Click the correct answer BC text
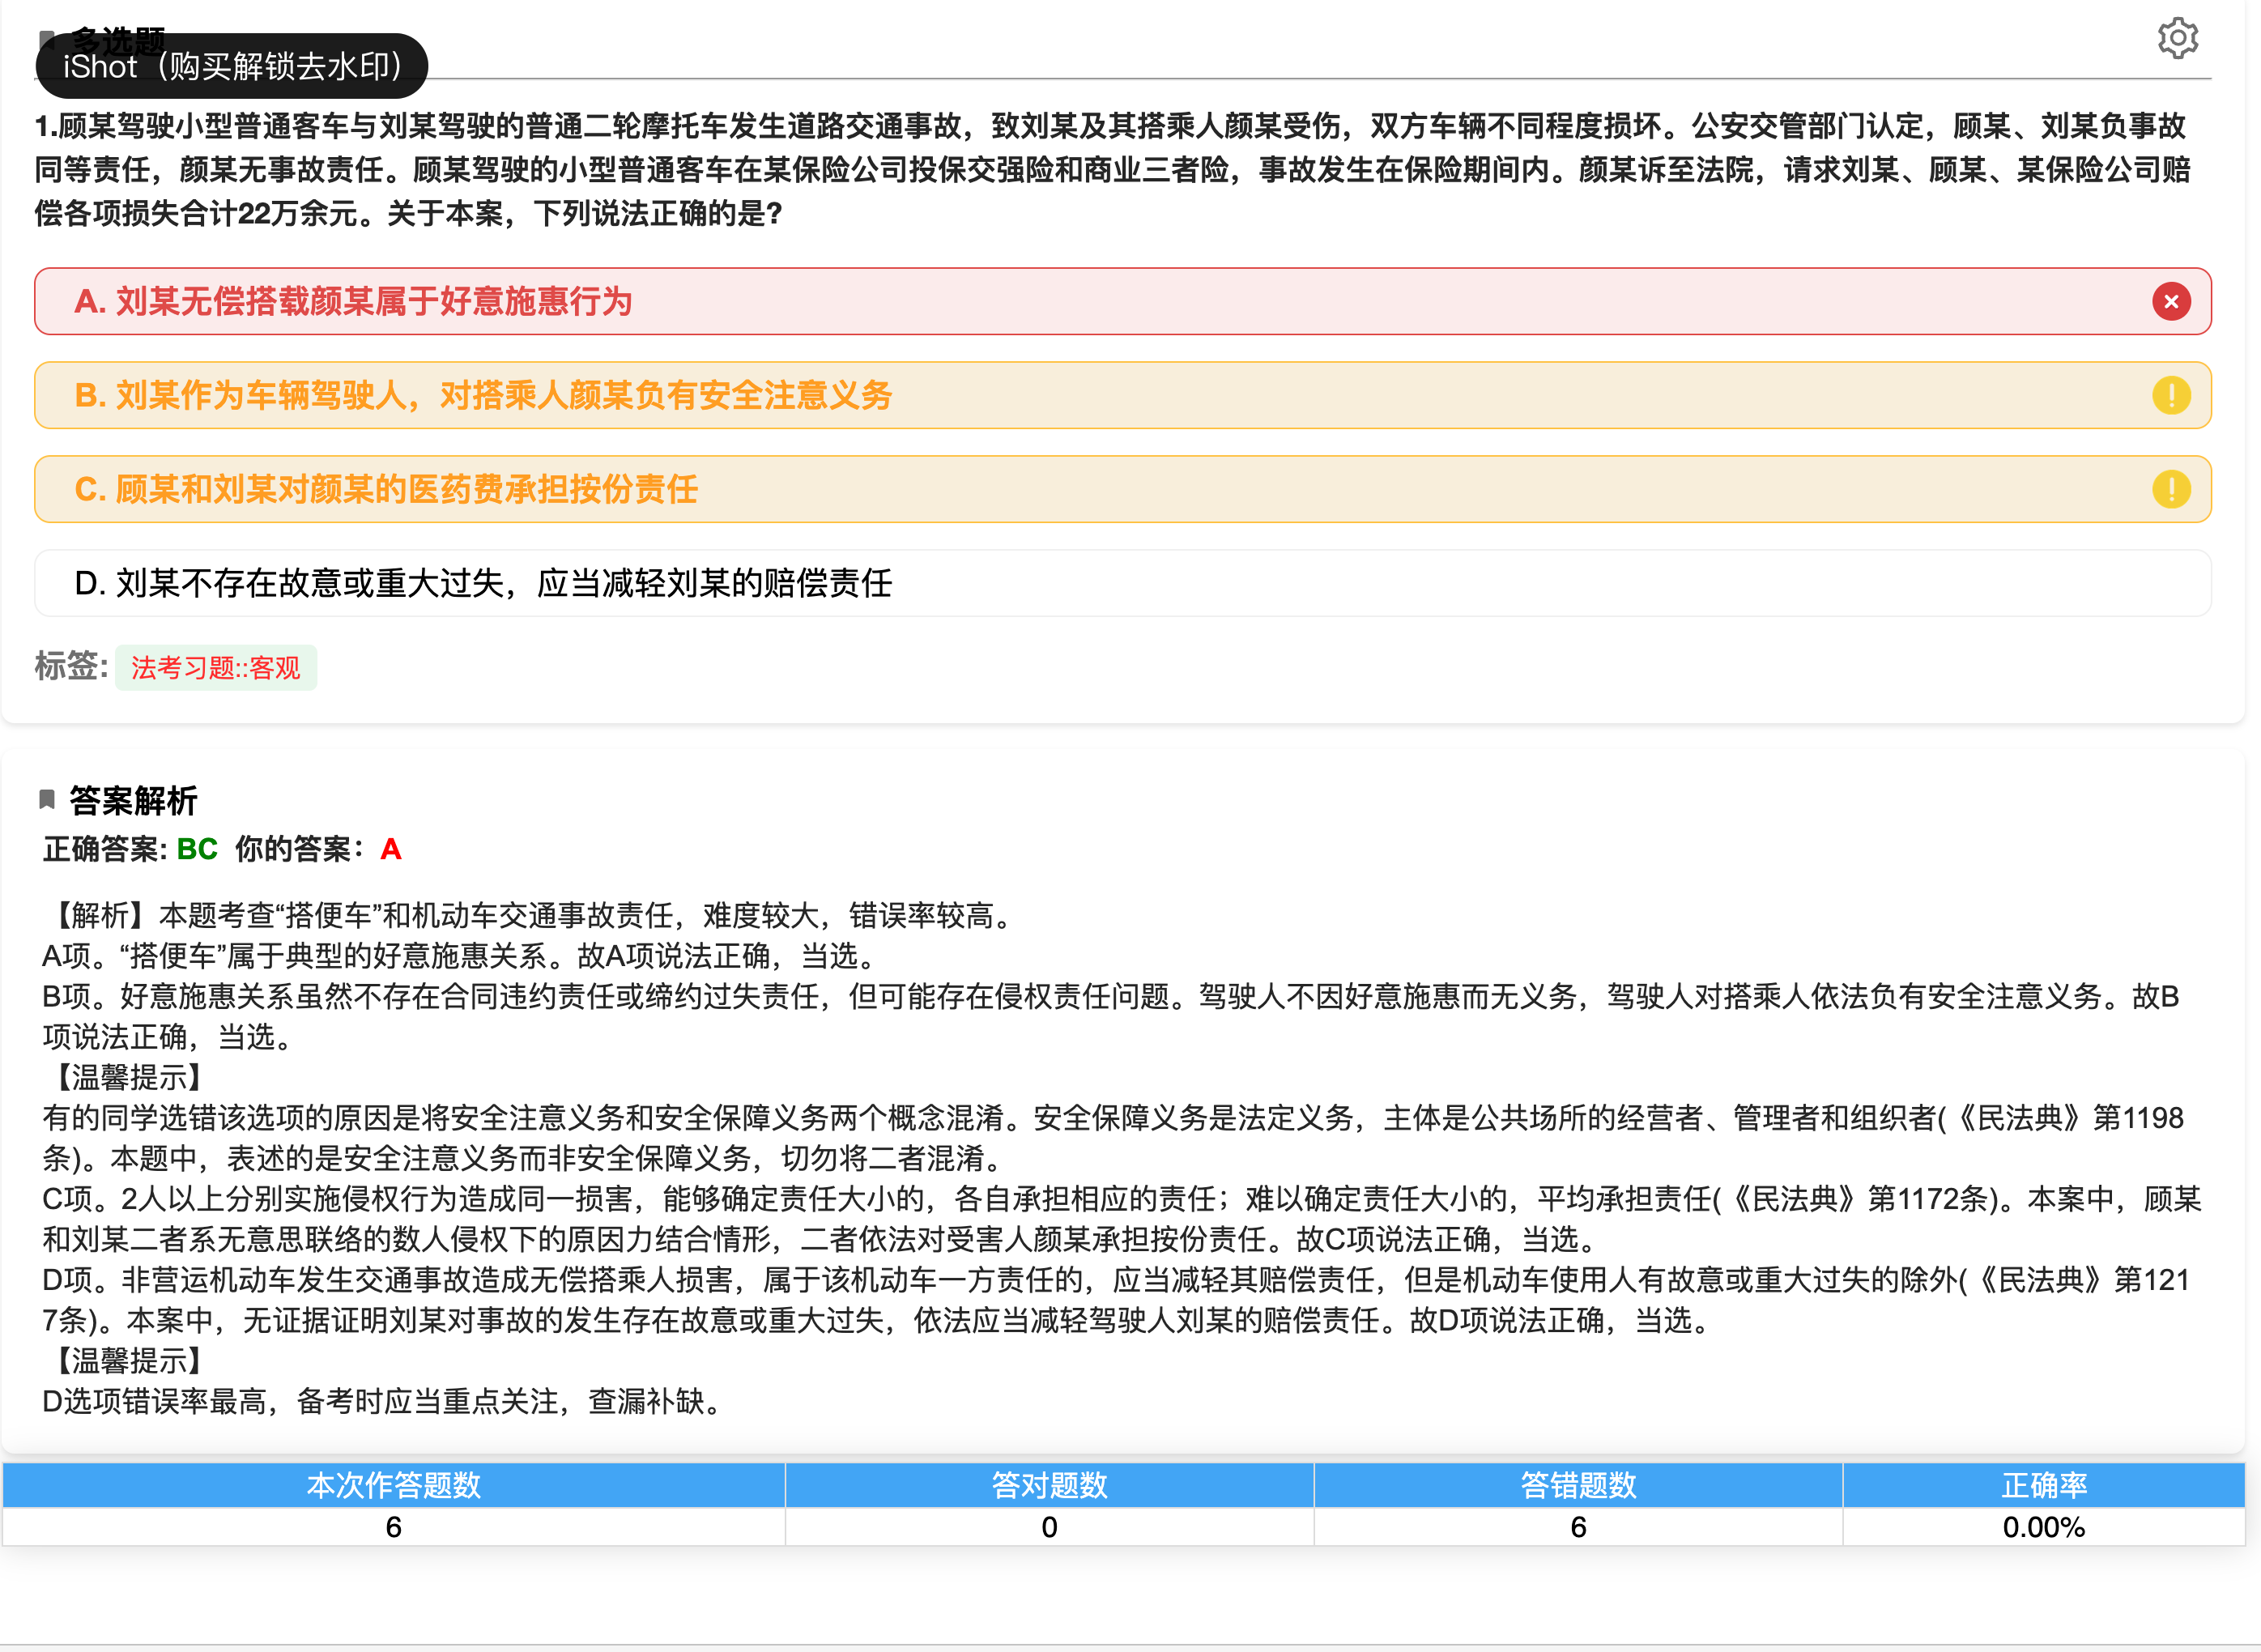The width and height of the screenshot is (2261, 1652). (x=197, y=849)
